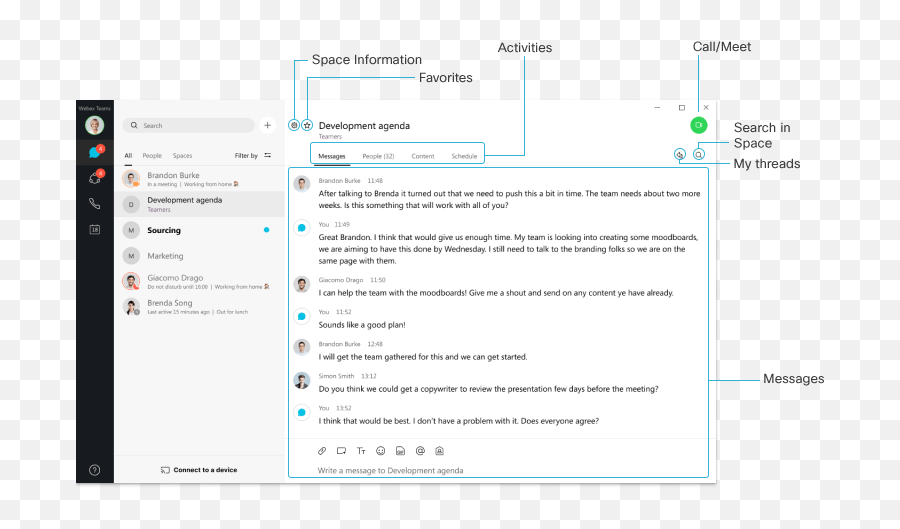Screen dimensions: 900x529
Task: Click the 'Sounds like a good plan!' message
Action: pos(362,325)
